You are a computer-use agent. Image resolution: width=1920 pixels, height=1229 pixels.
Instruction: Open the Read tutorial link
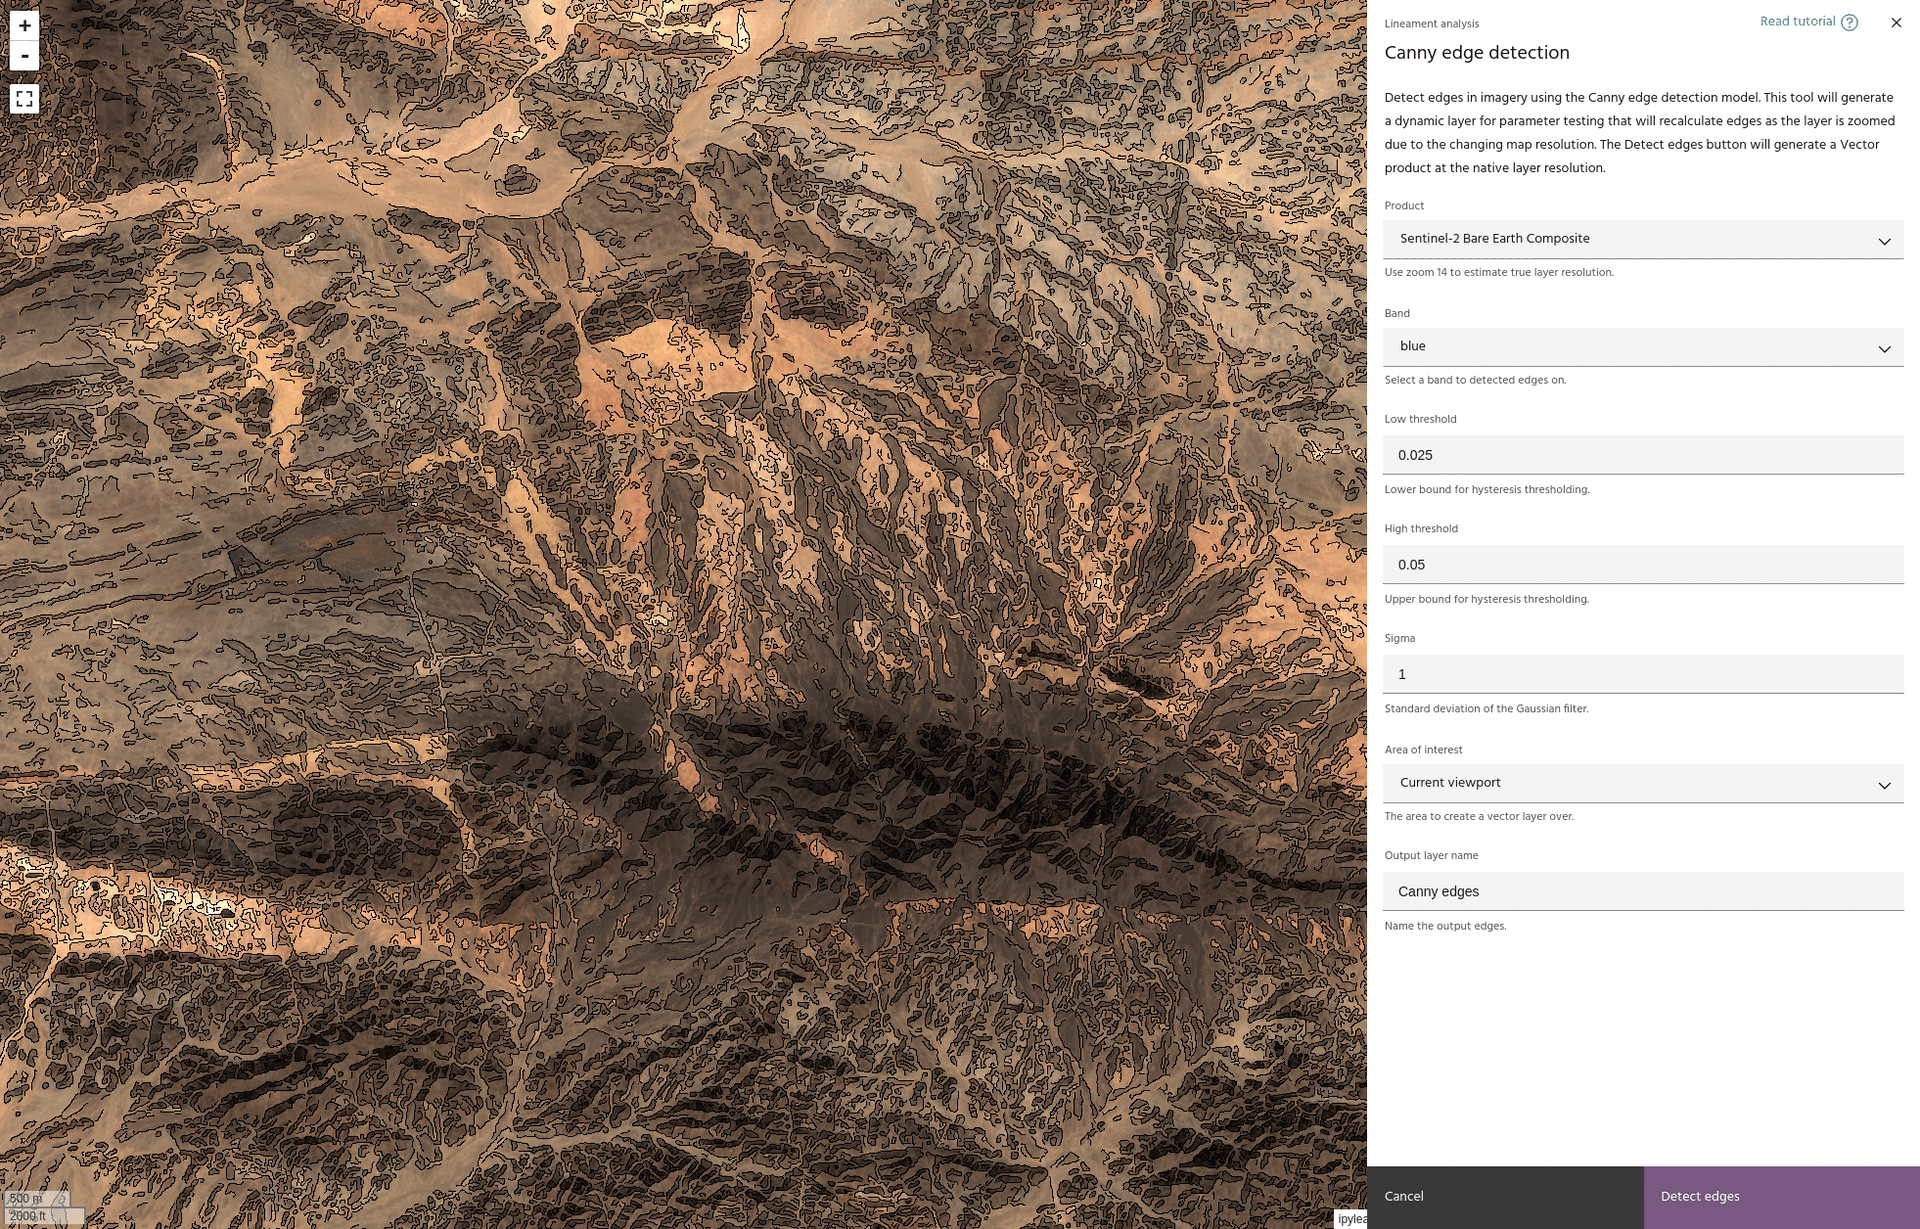point(1797,22)
